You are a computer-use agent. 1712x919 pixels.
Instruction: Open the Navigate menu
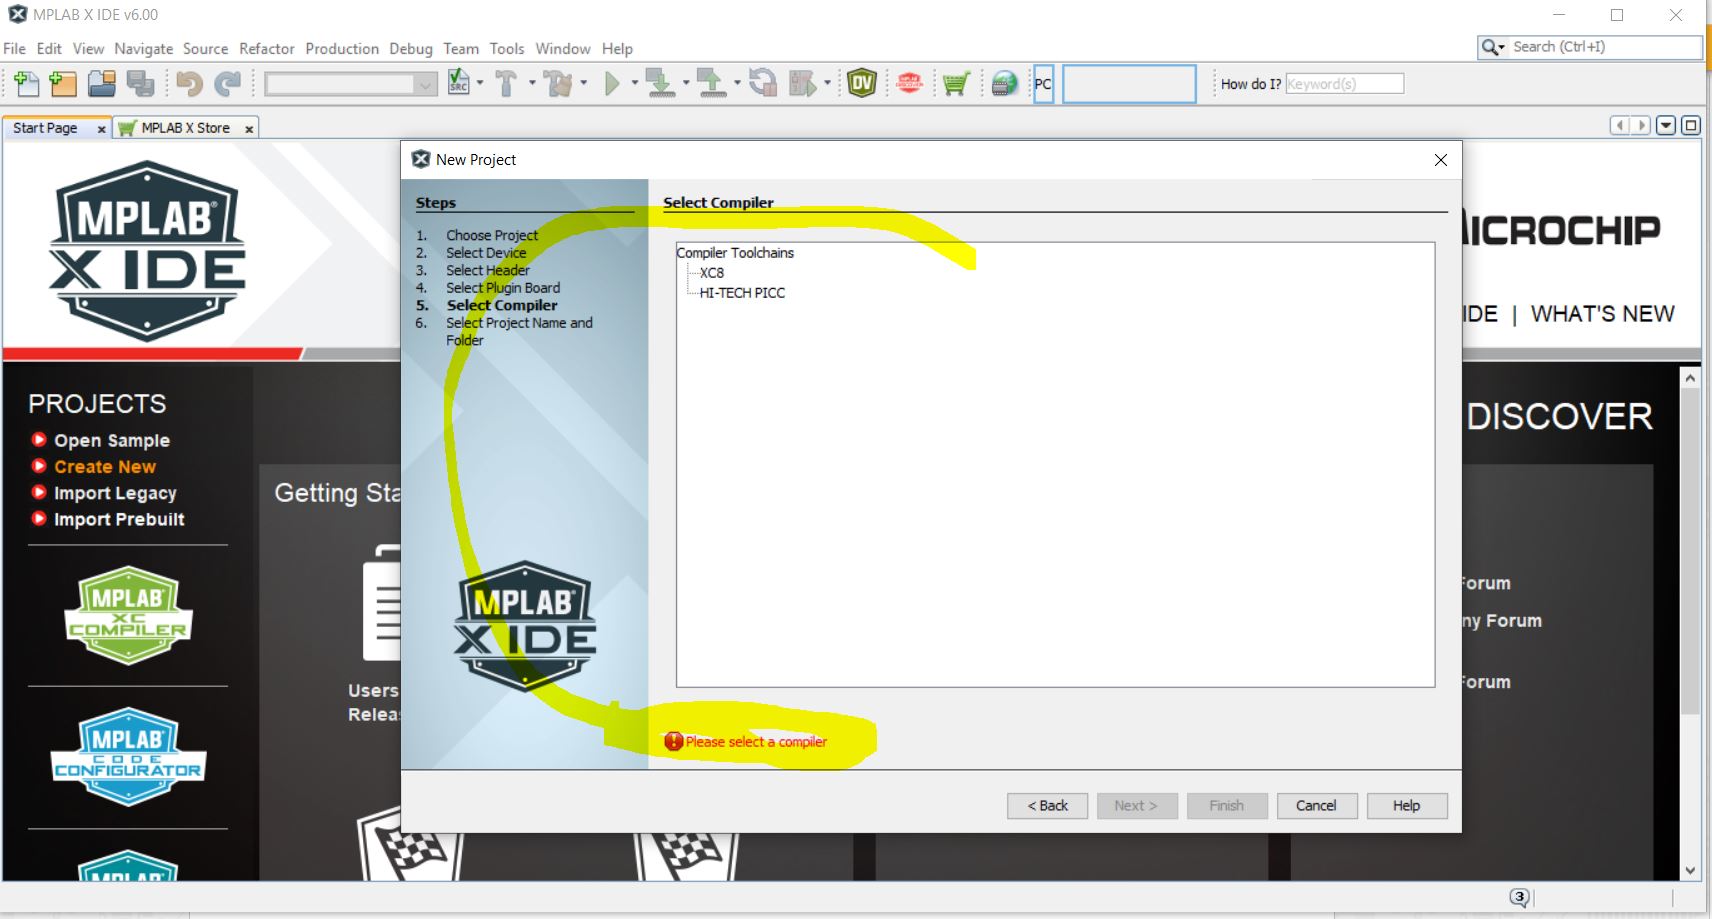[143, 48]
